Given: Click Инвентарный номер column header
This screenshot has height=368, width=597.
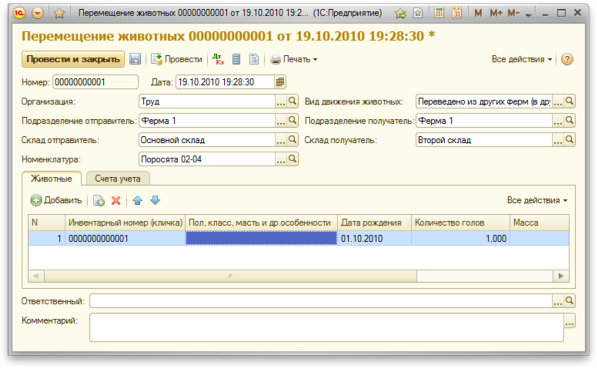Looking at the screenshot, I should click(125, 223).
